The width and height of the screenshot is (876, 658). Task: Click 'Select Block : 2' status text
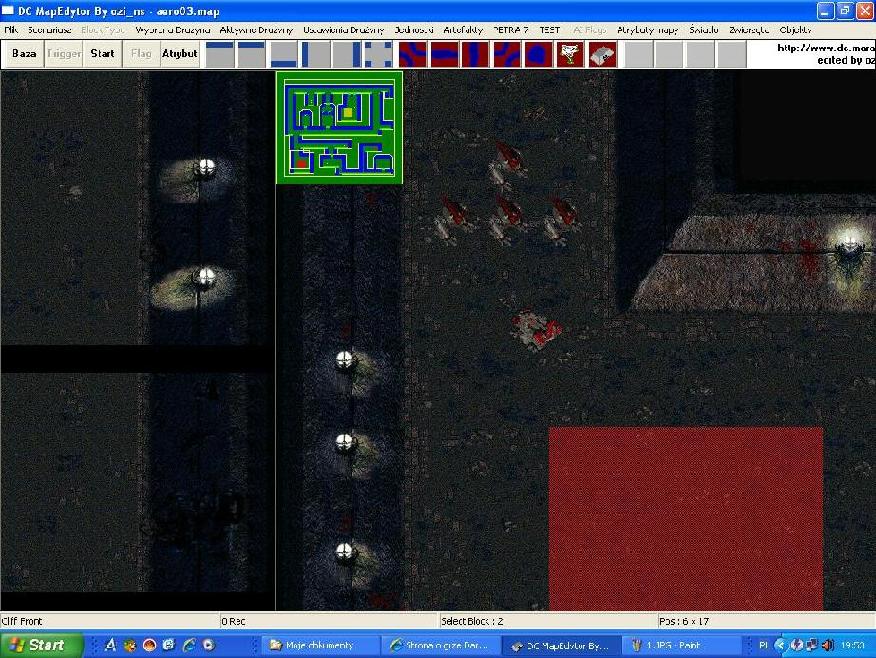click(x=473, y=621)
